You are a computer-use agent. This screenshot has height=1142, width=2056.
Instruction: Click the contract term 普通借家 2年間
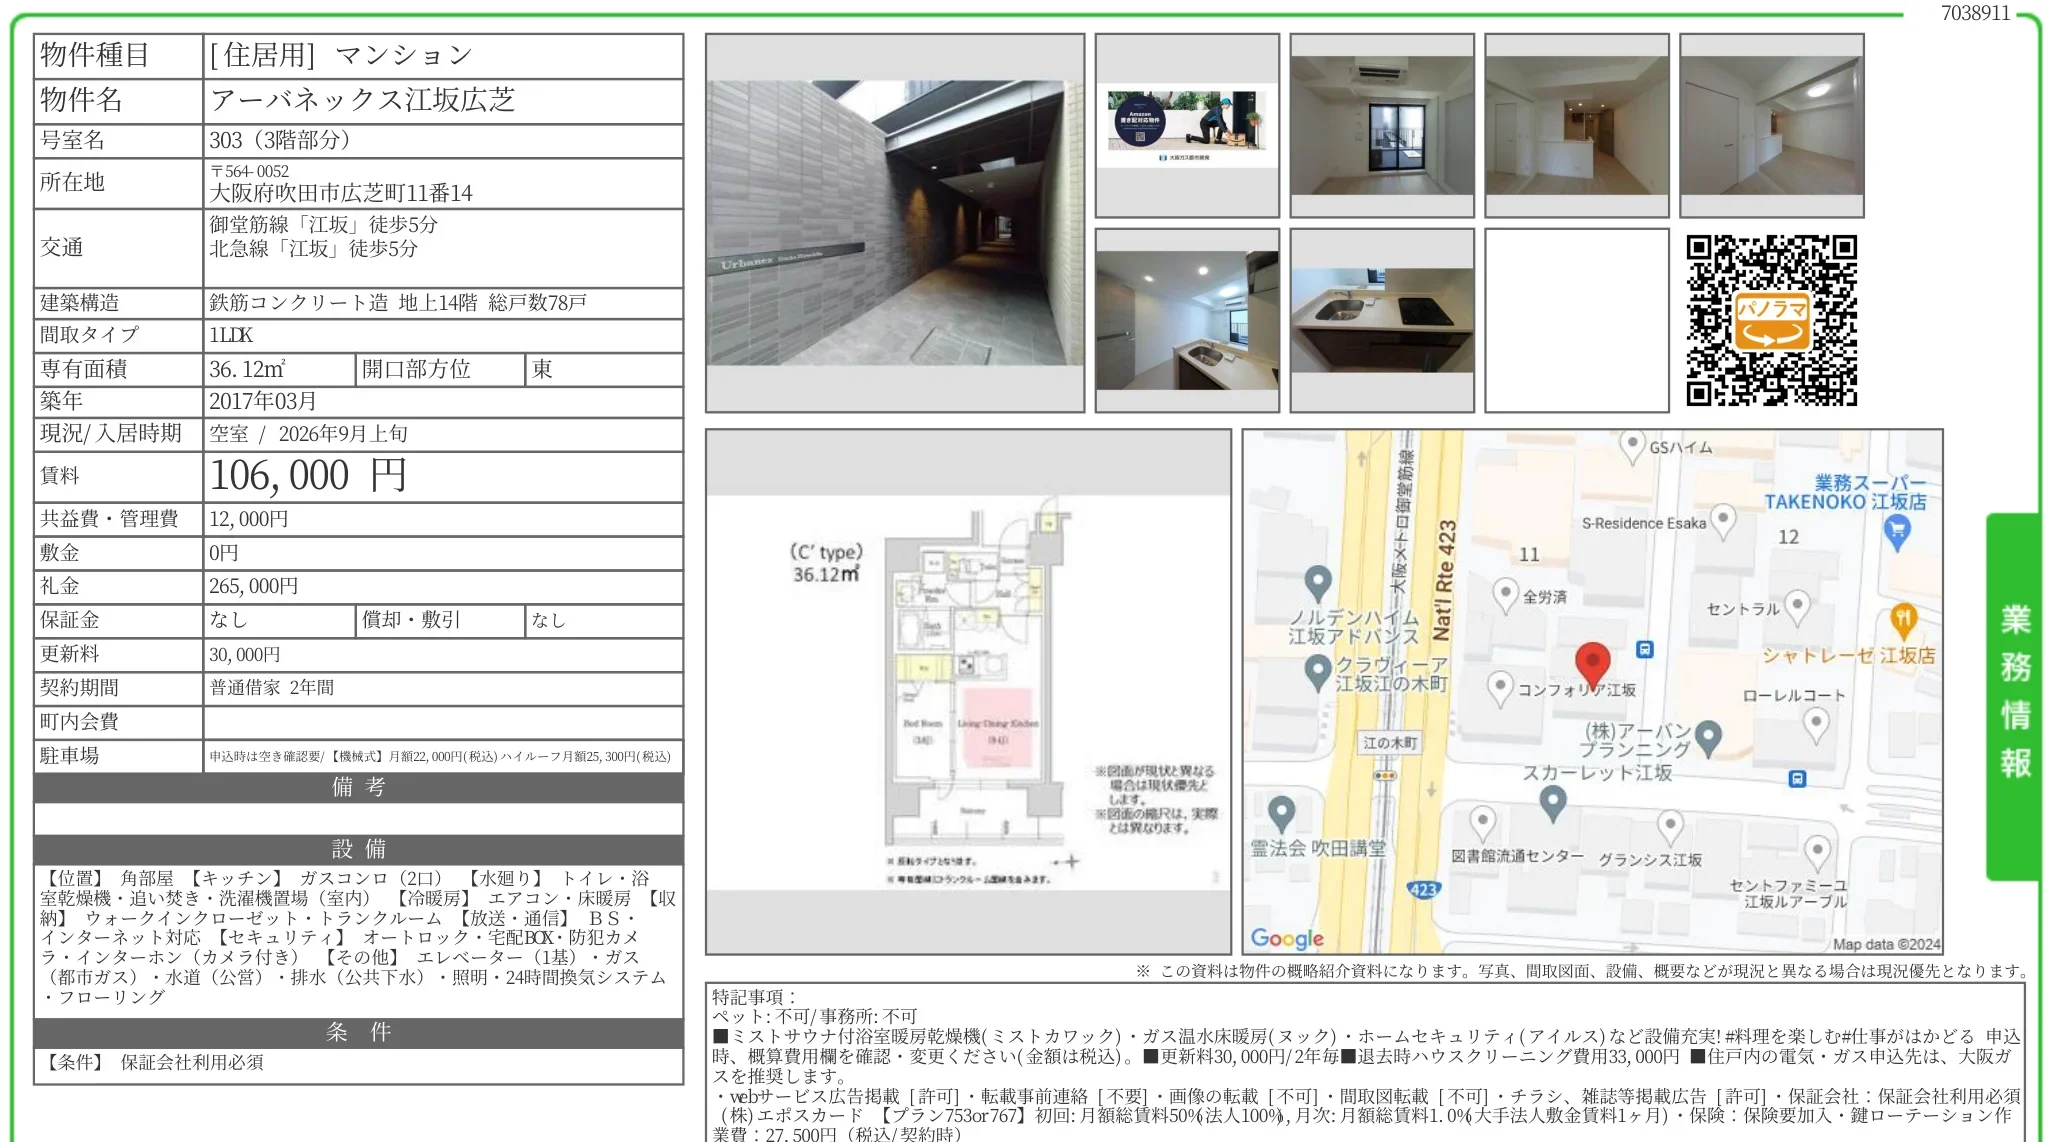272,688
